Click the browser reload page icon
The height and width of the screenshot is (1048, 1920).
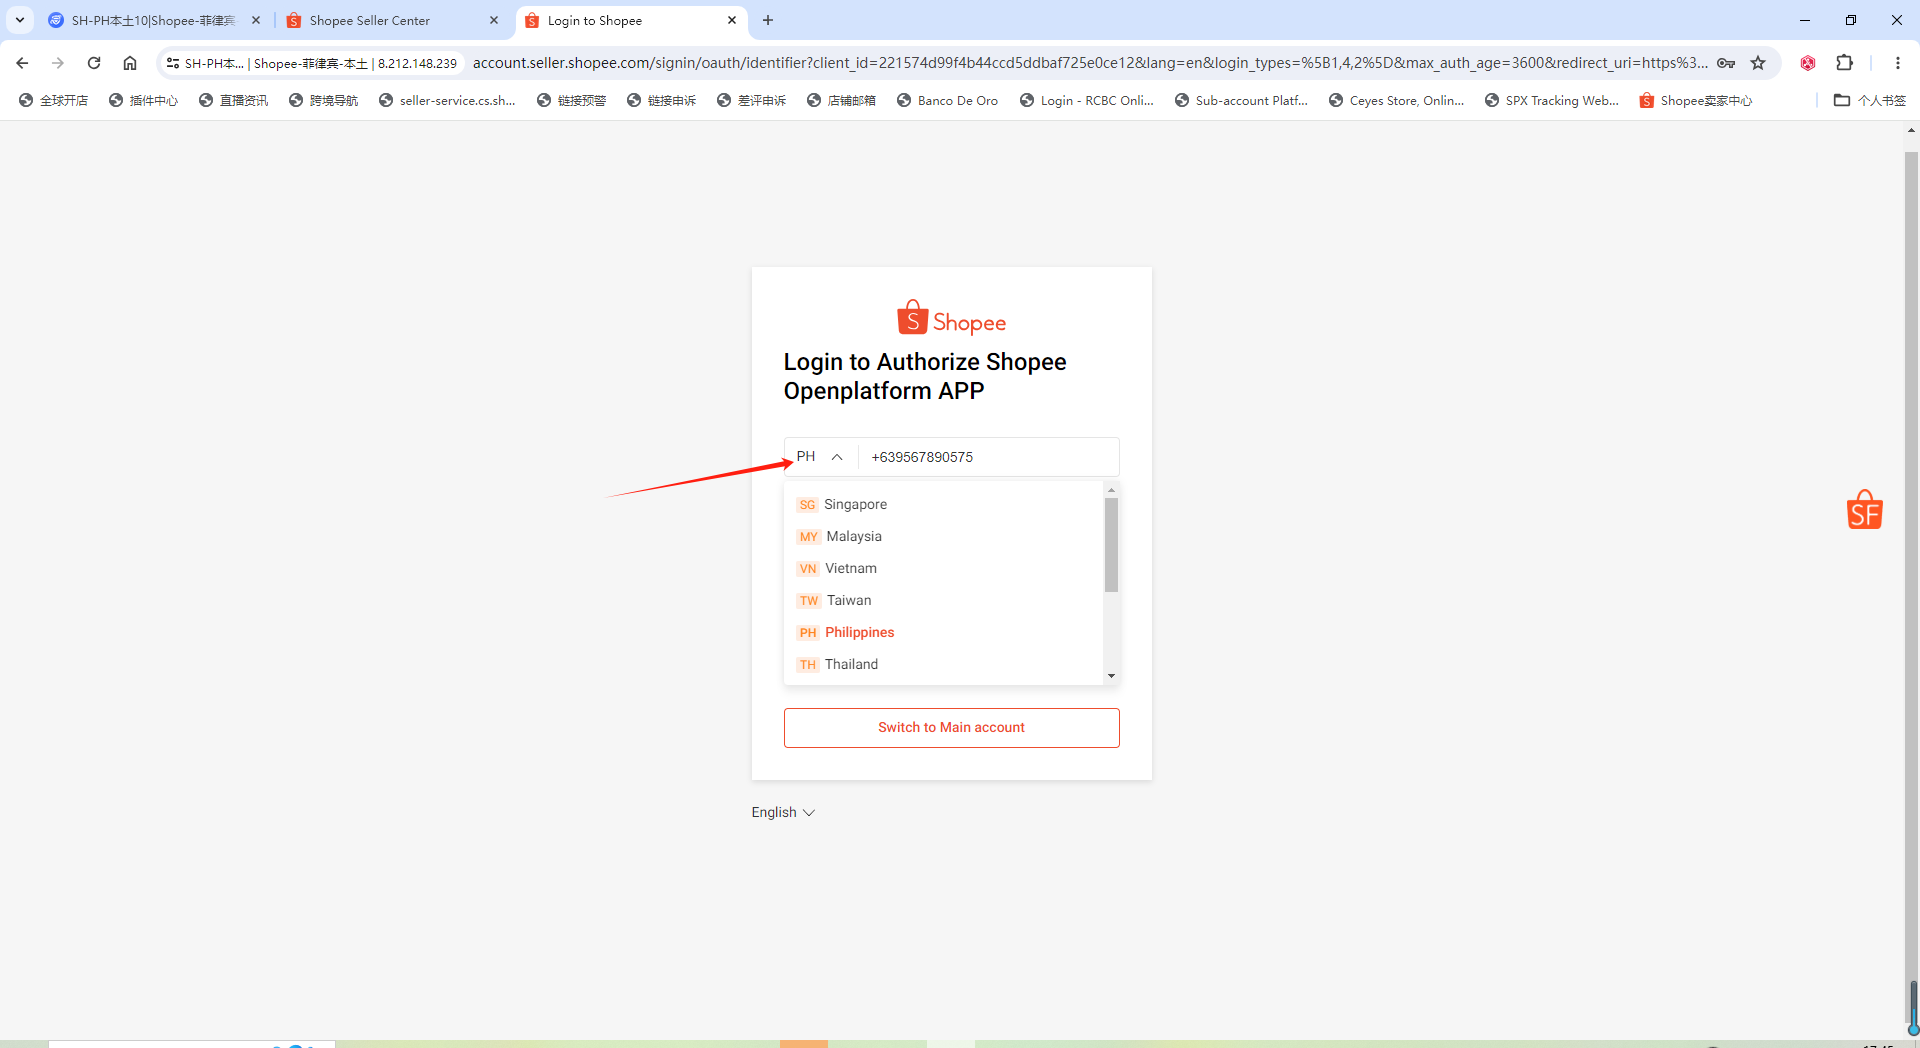click(94, 63)
